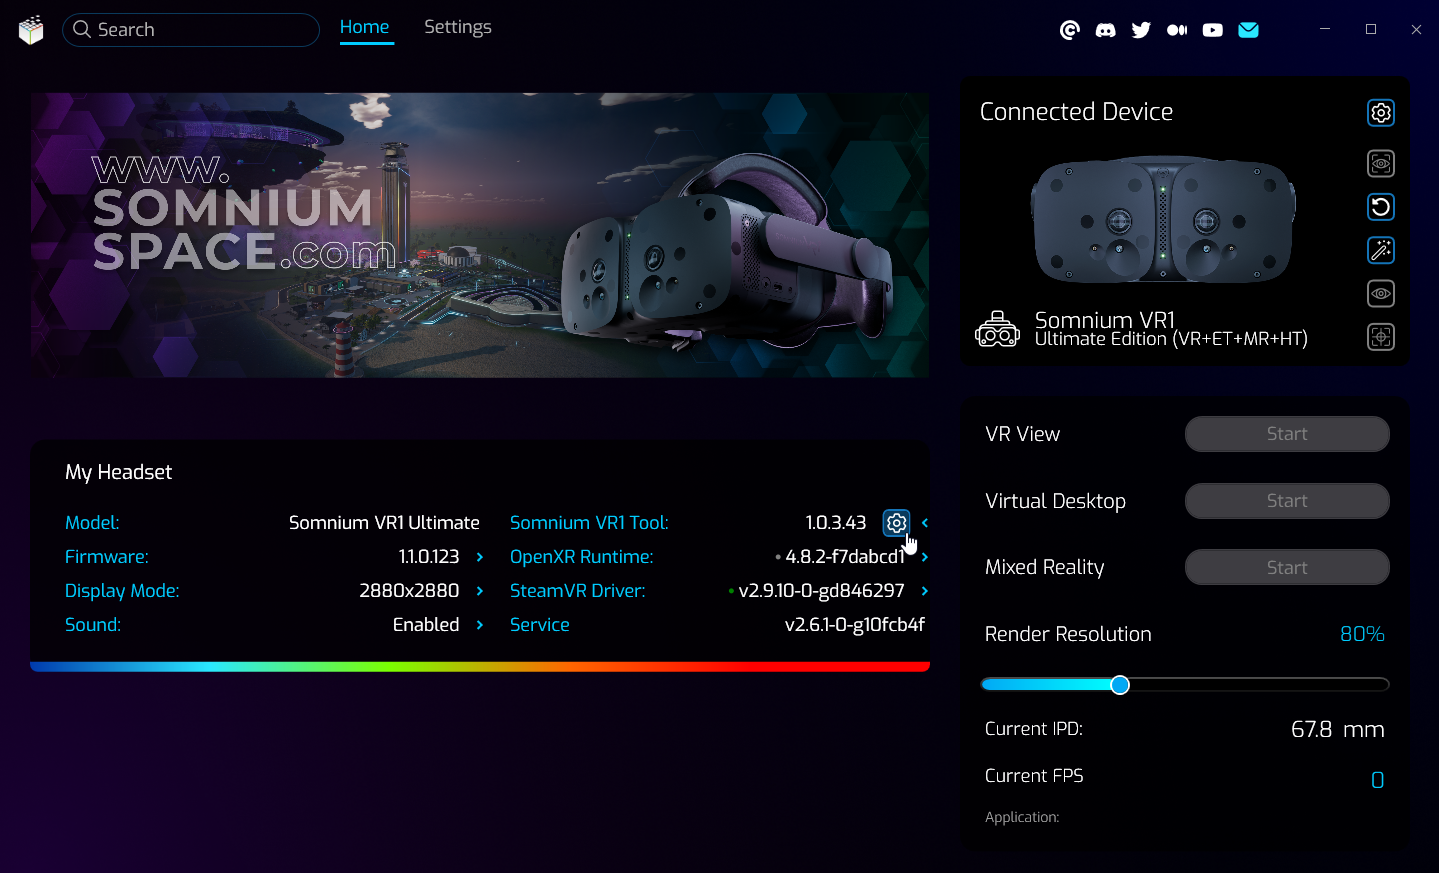This screenshot has height=873, width=1439.
Task: Click the crosshair target icon
Action: [x=1381, y=337]
